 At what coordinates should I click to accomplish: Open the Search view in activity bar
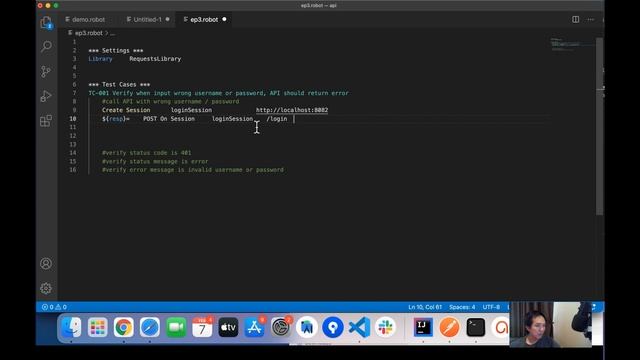[46, 46]
